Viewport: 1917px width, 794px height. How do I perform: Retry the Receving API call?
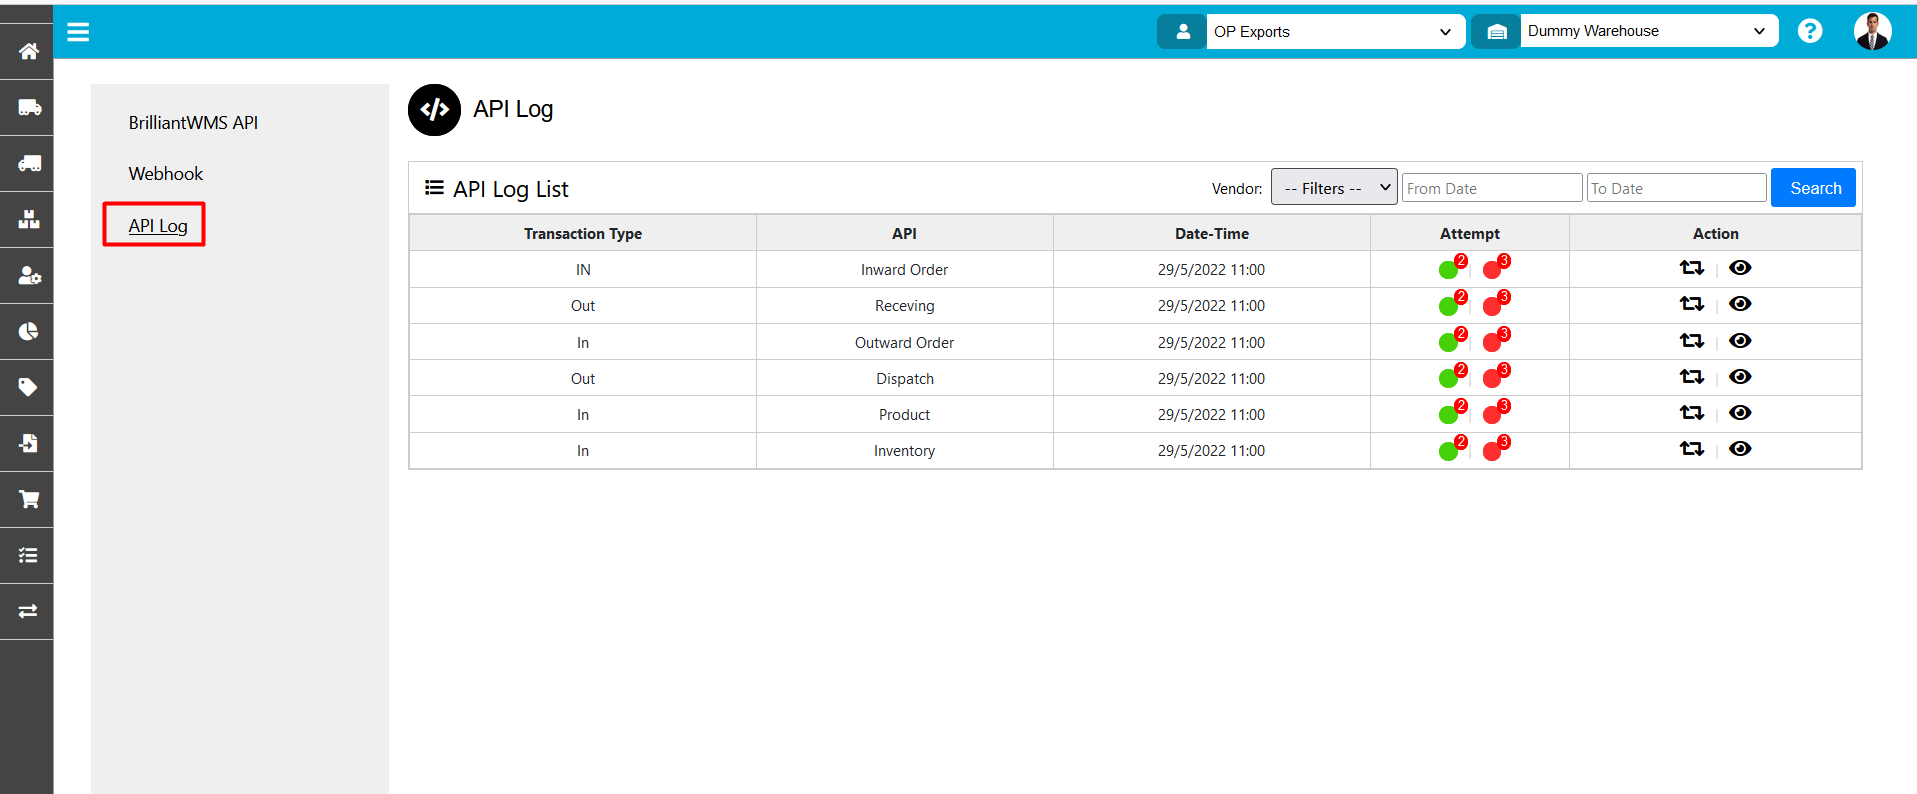click(1691, 304)
